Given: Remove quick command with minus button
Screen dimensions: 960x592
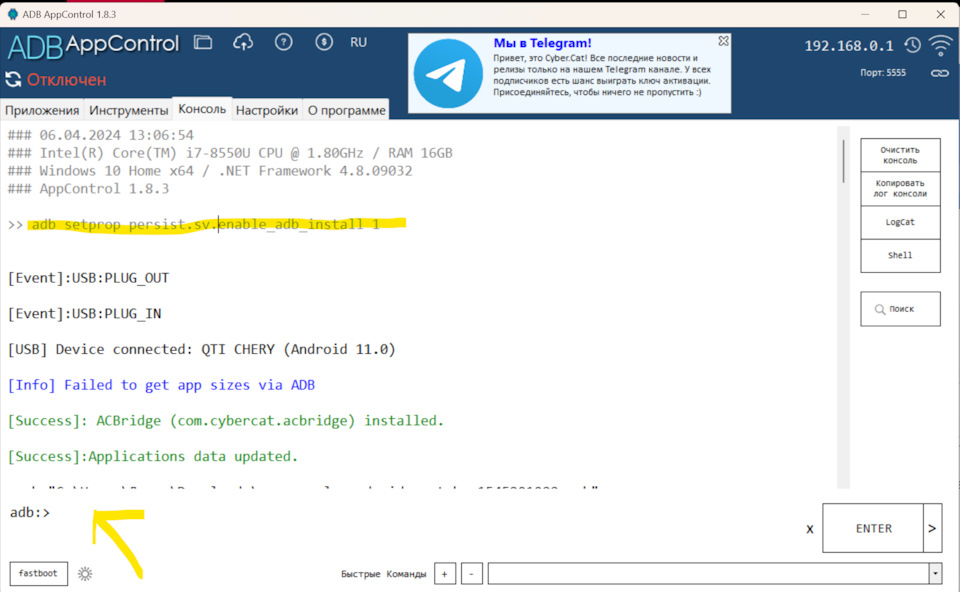Looking at the screenshot, I should tap(471, 574).
